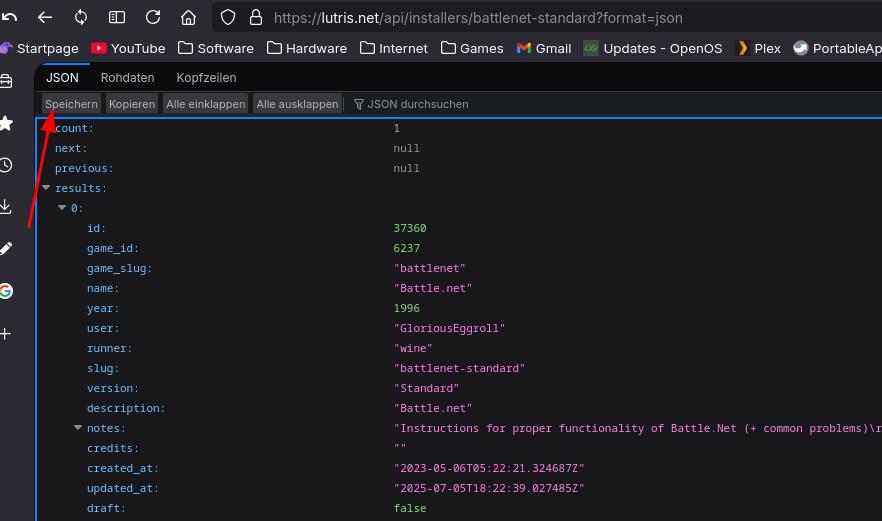Reload the page with reload icon
The height and width of the screenshot is (521, 882).
click(153, 17)
